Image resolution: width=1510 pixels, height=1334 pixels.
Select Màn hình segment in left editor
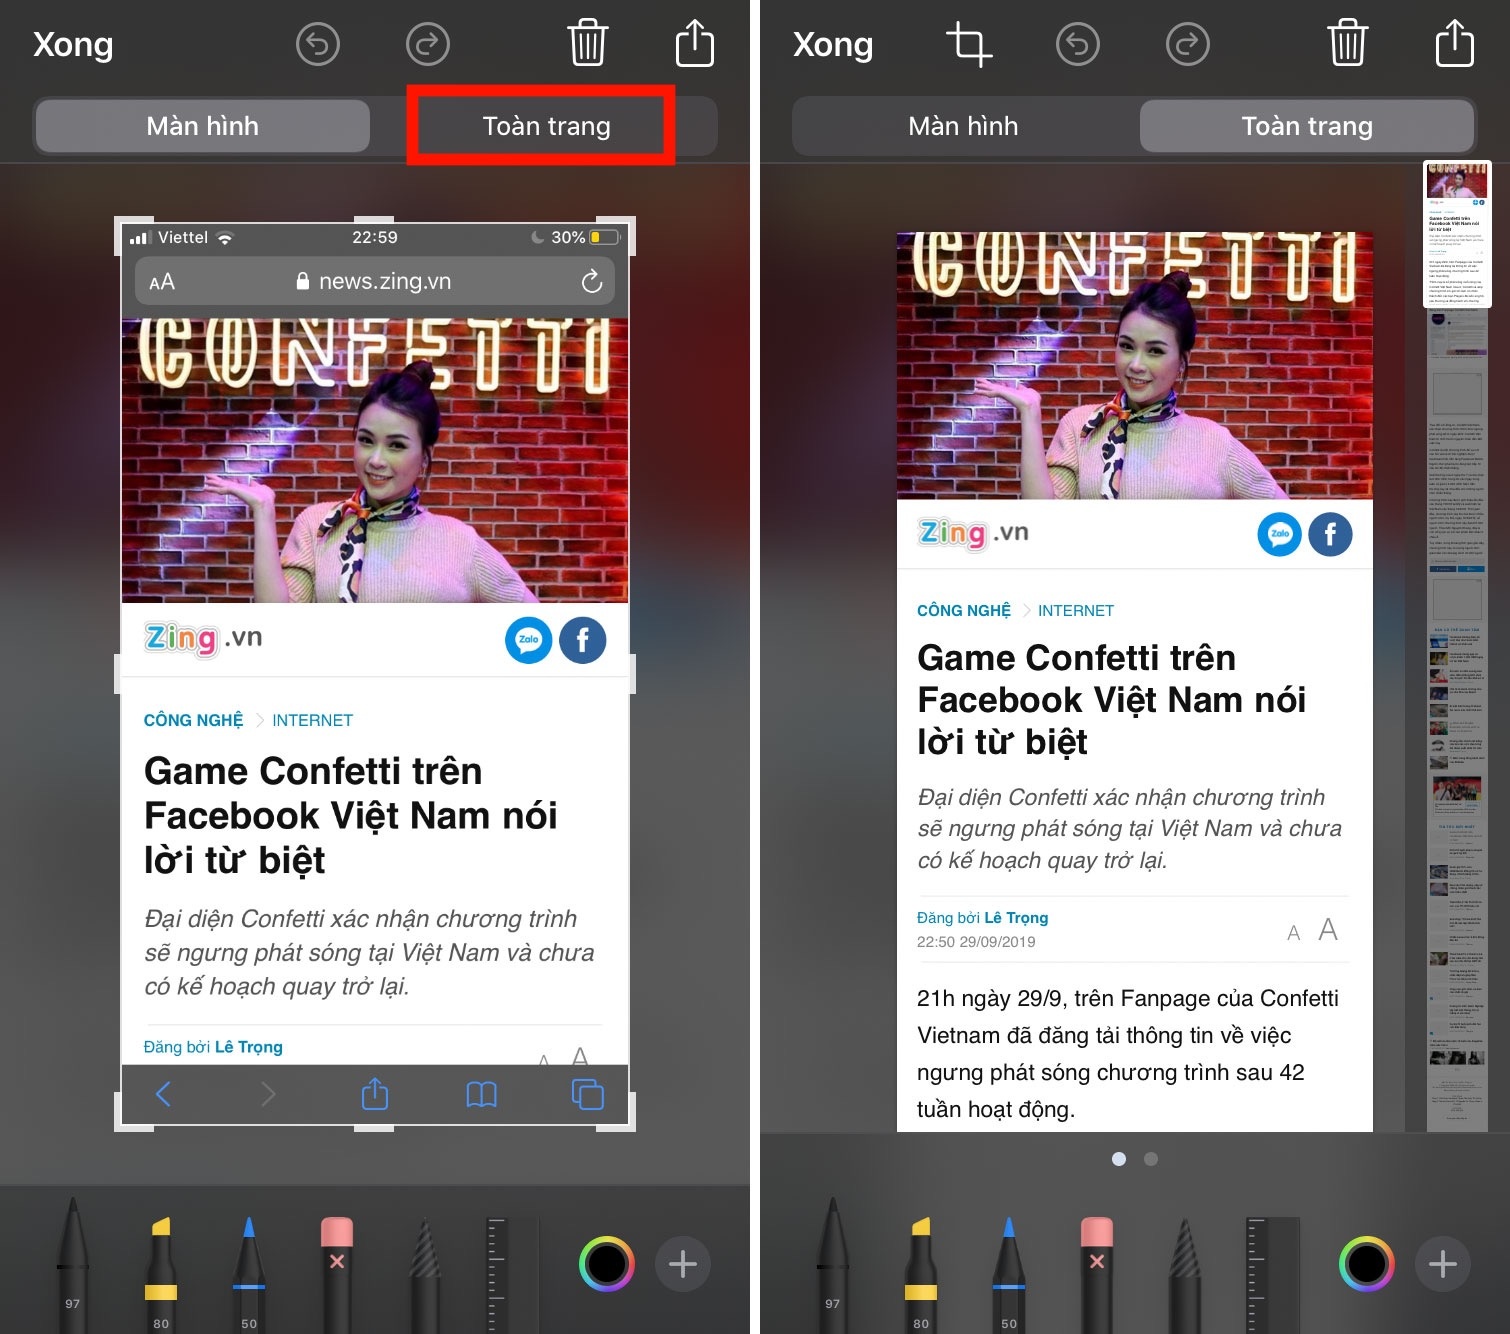[x=203, y=126]
